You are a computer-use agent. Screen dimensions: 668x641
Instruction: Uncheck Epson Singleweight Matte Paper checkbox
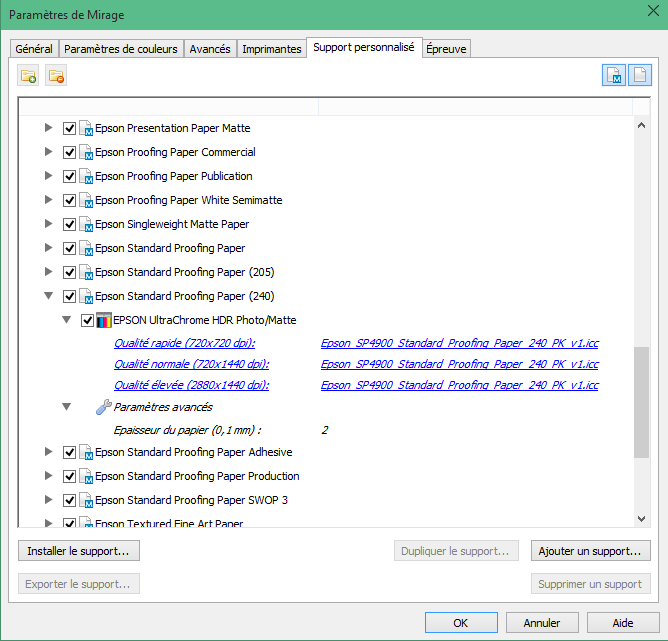[69, 224]
